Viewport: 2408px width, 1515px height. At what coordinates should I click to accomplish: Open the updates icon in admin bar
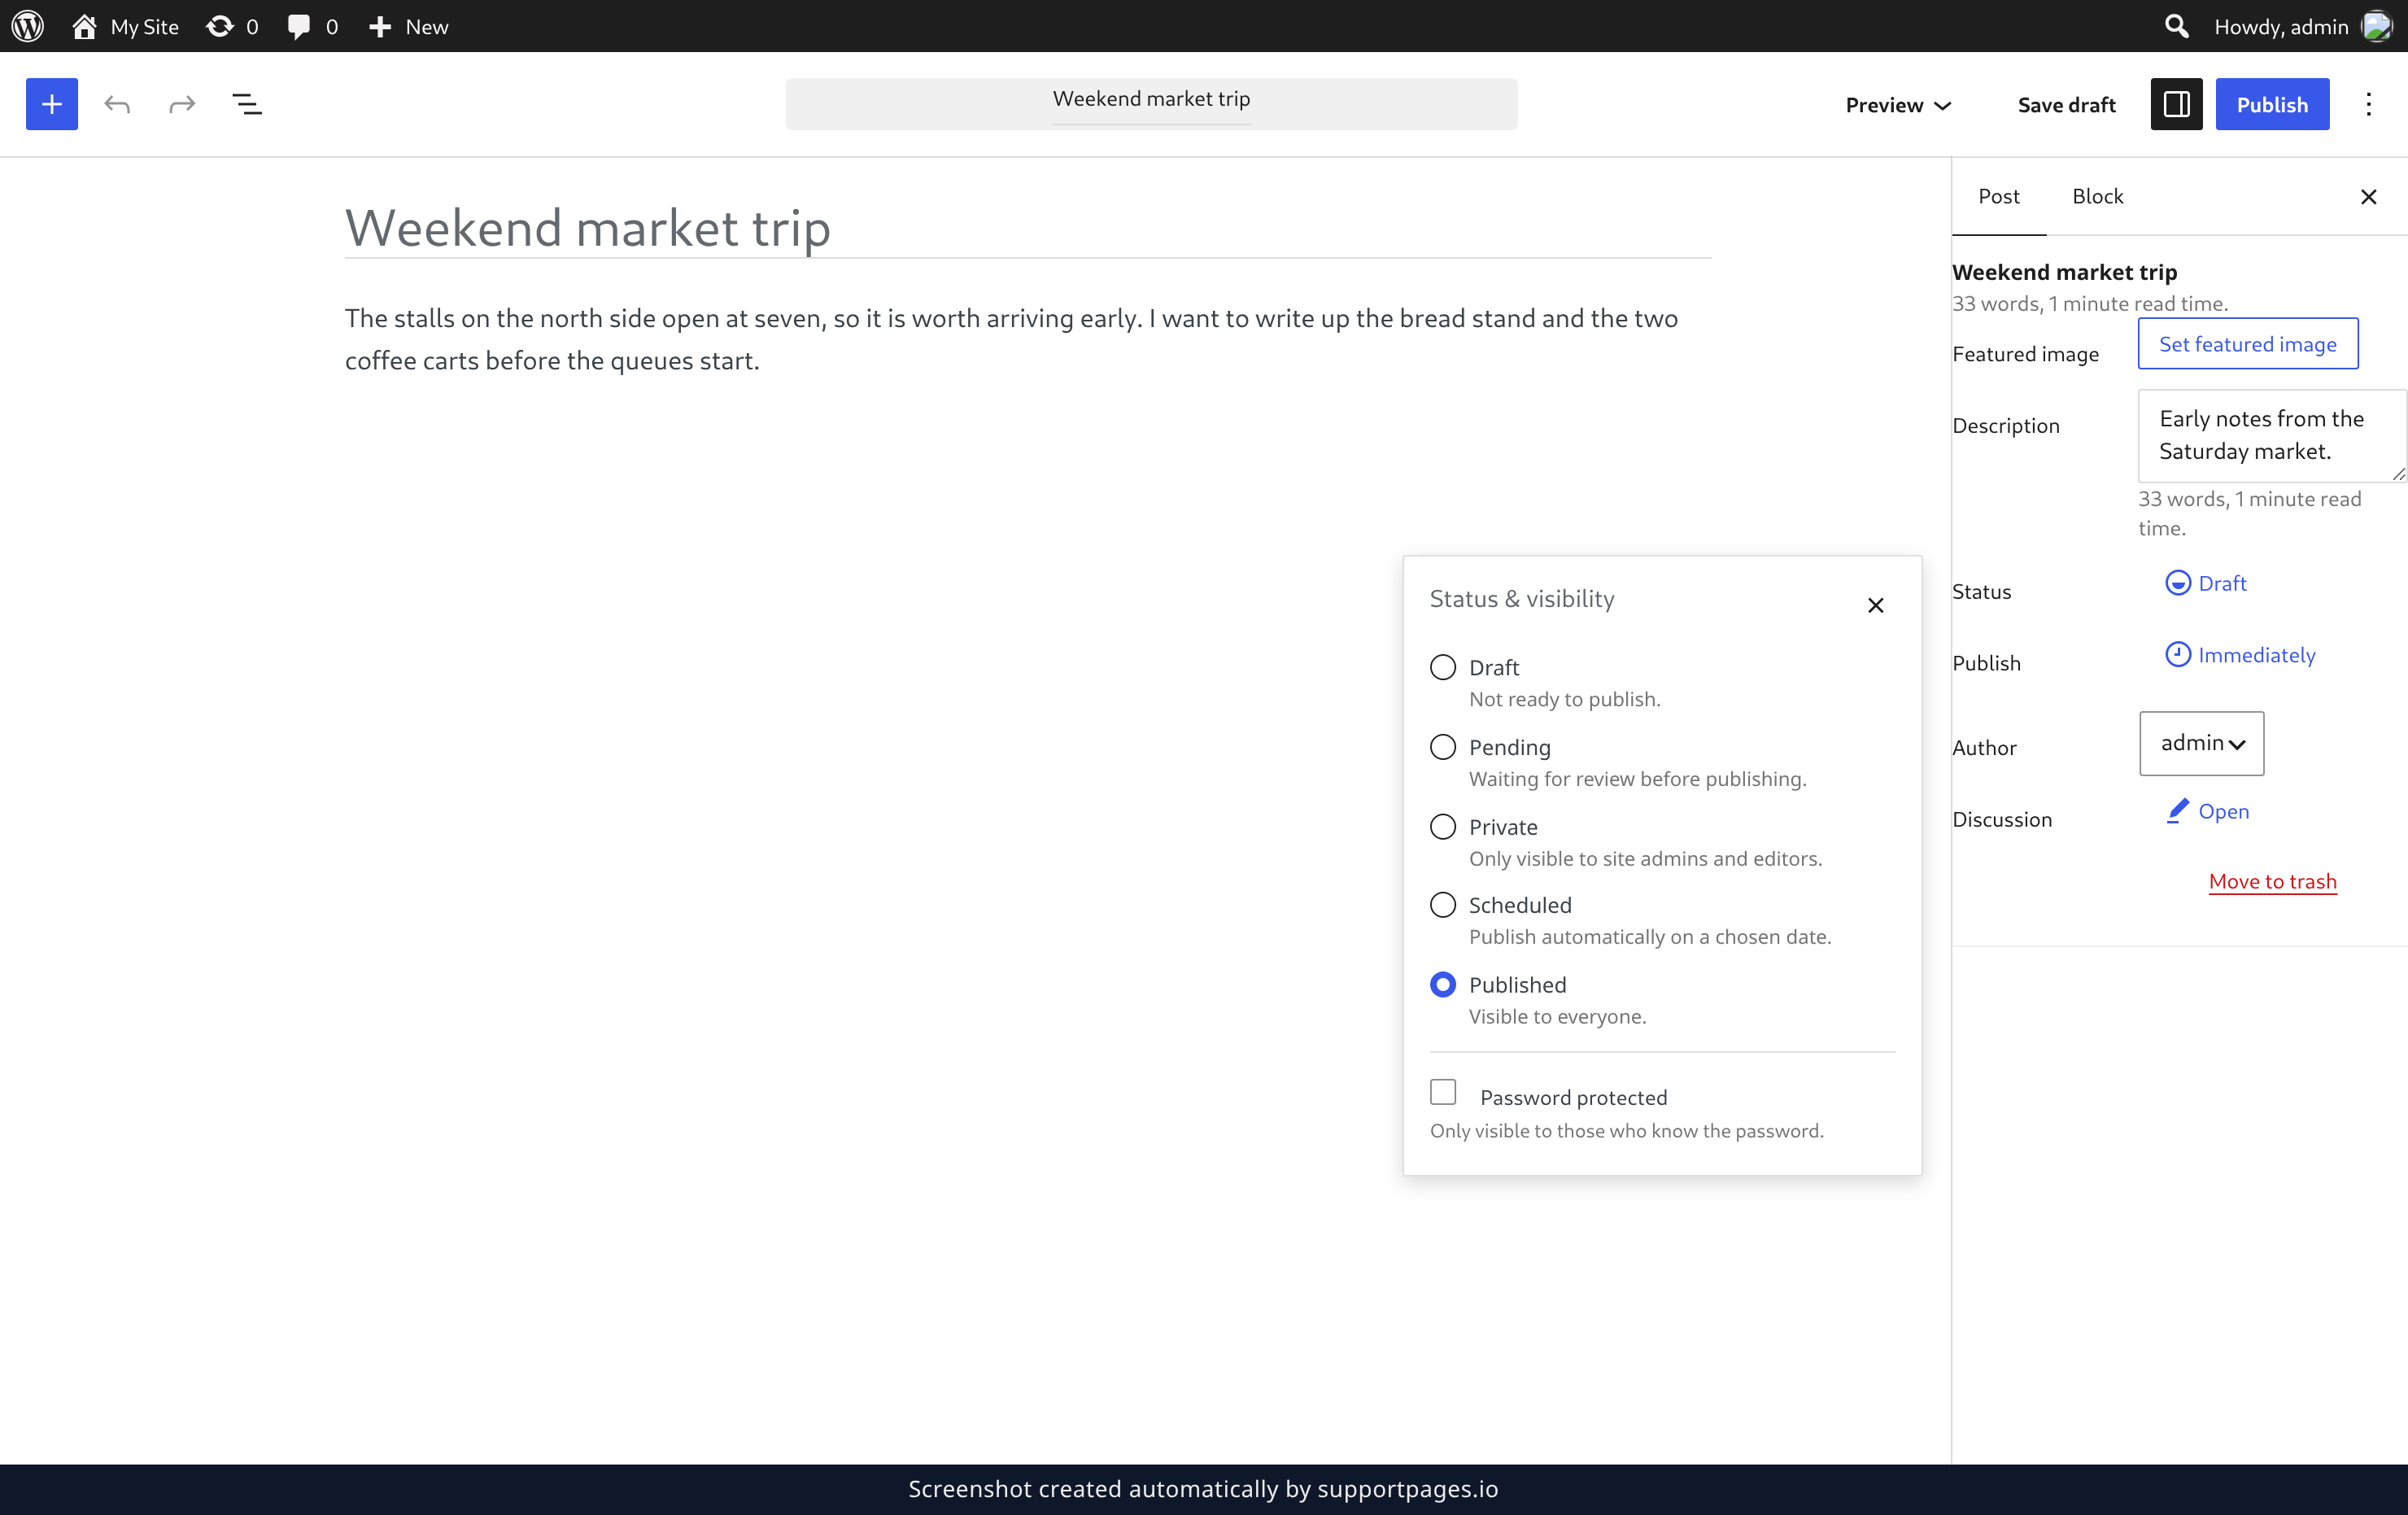click(x=232, y=26)
